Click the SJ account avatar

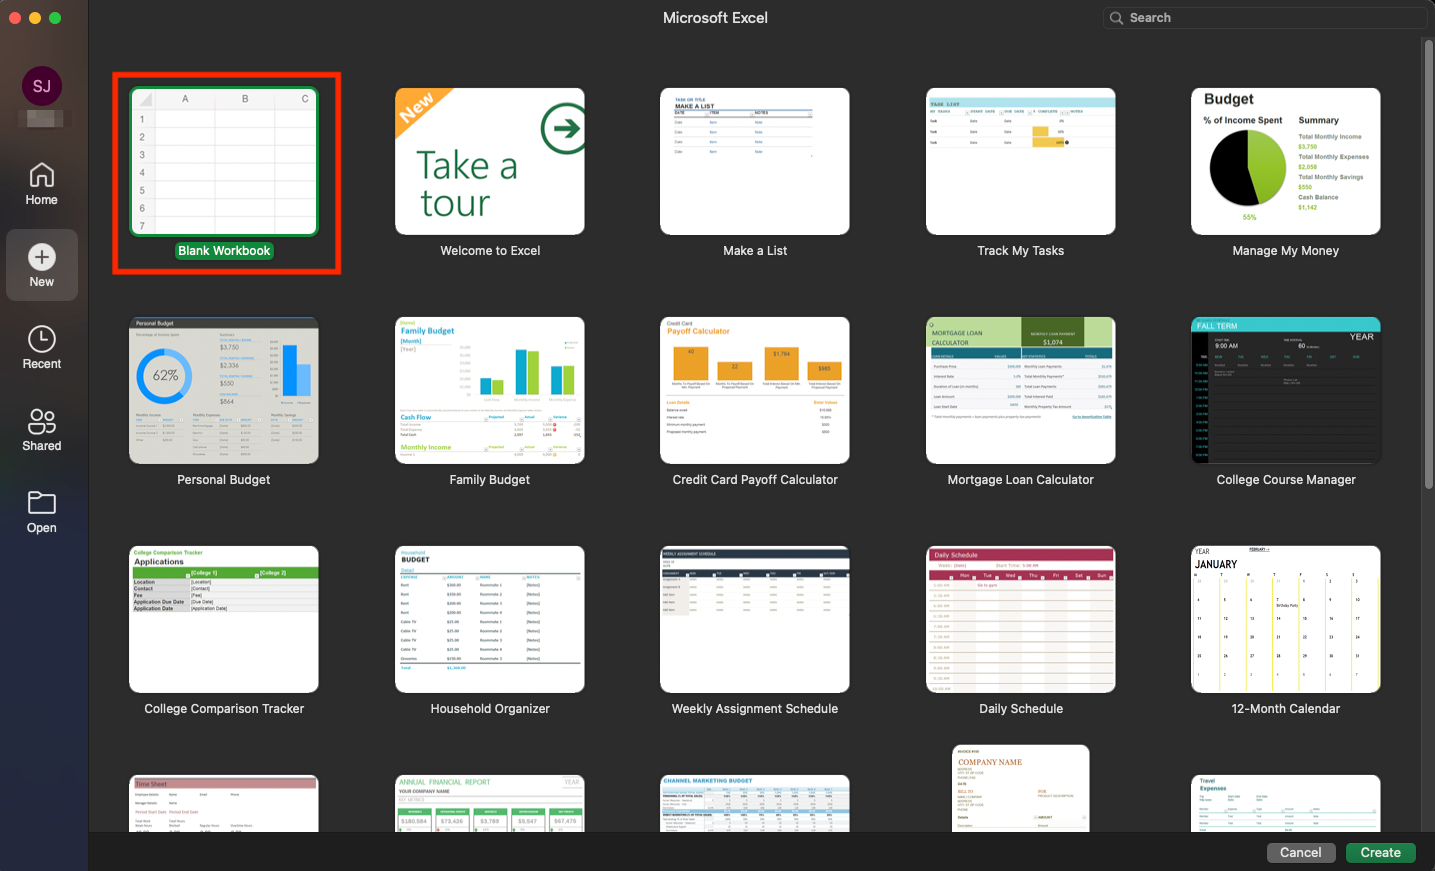tap(42, 86)
